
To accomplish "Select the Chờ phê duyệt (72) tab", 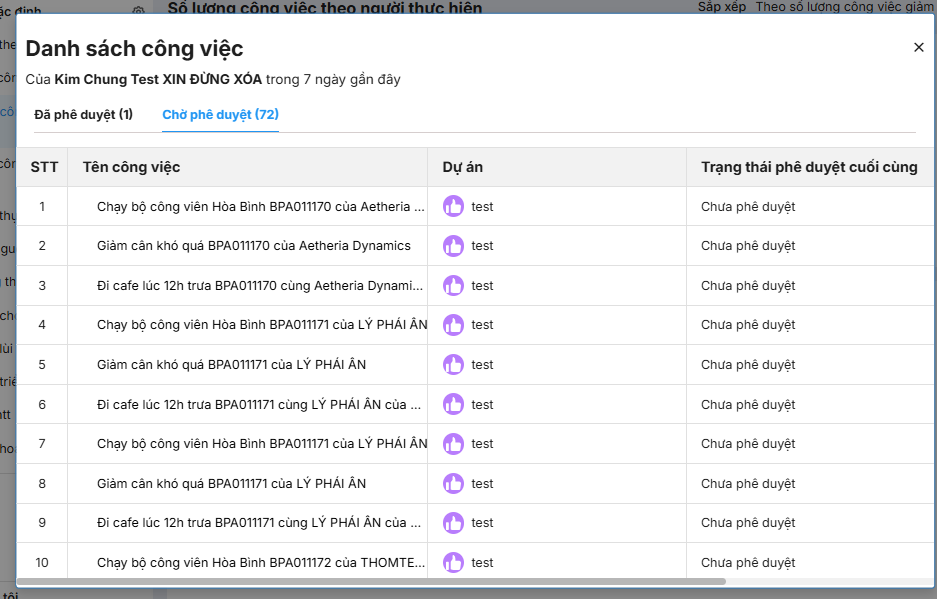I will click(x=221, y=114).
